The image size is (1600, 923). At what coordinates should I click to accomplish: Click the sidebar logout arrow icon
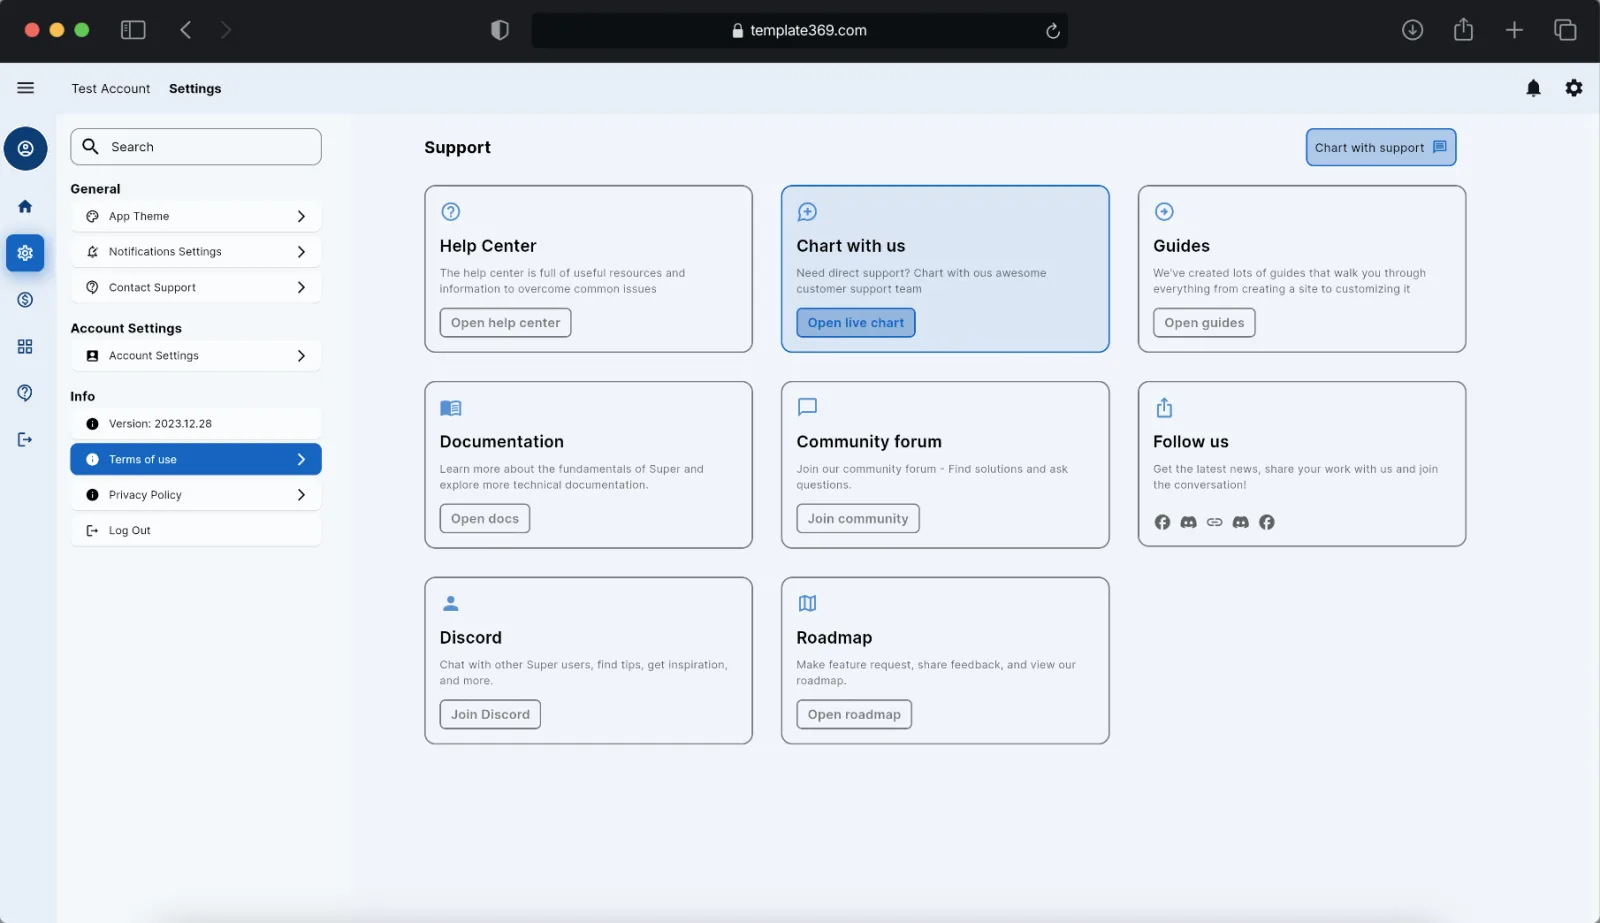[25, 439]
